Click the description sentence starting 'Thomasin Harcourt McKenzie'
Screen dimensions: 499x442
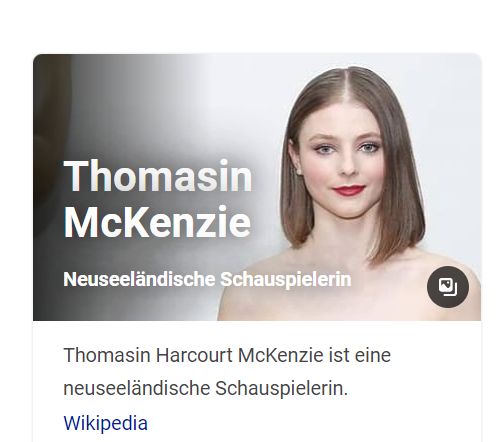(x=227, y=371)
